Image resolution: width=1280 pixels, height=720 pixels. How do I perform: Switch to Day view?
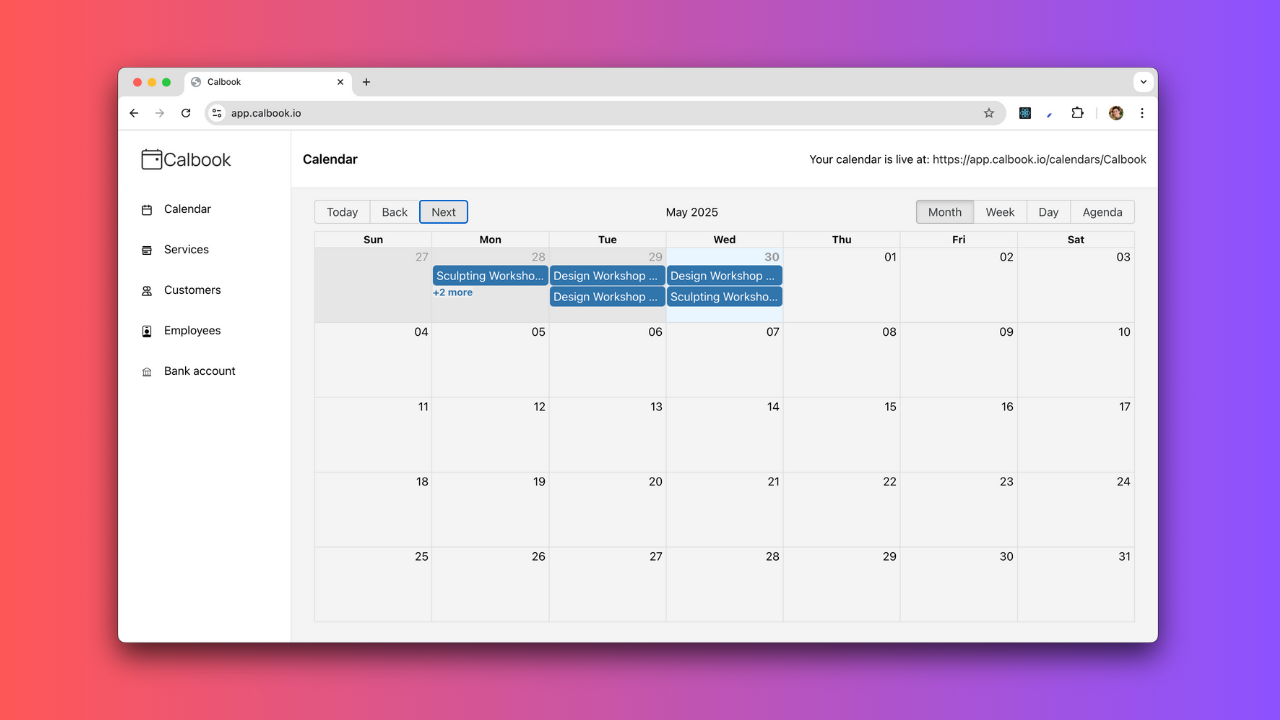1048,212
